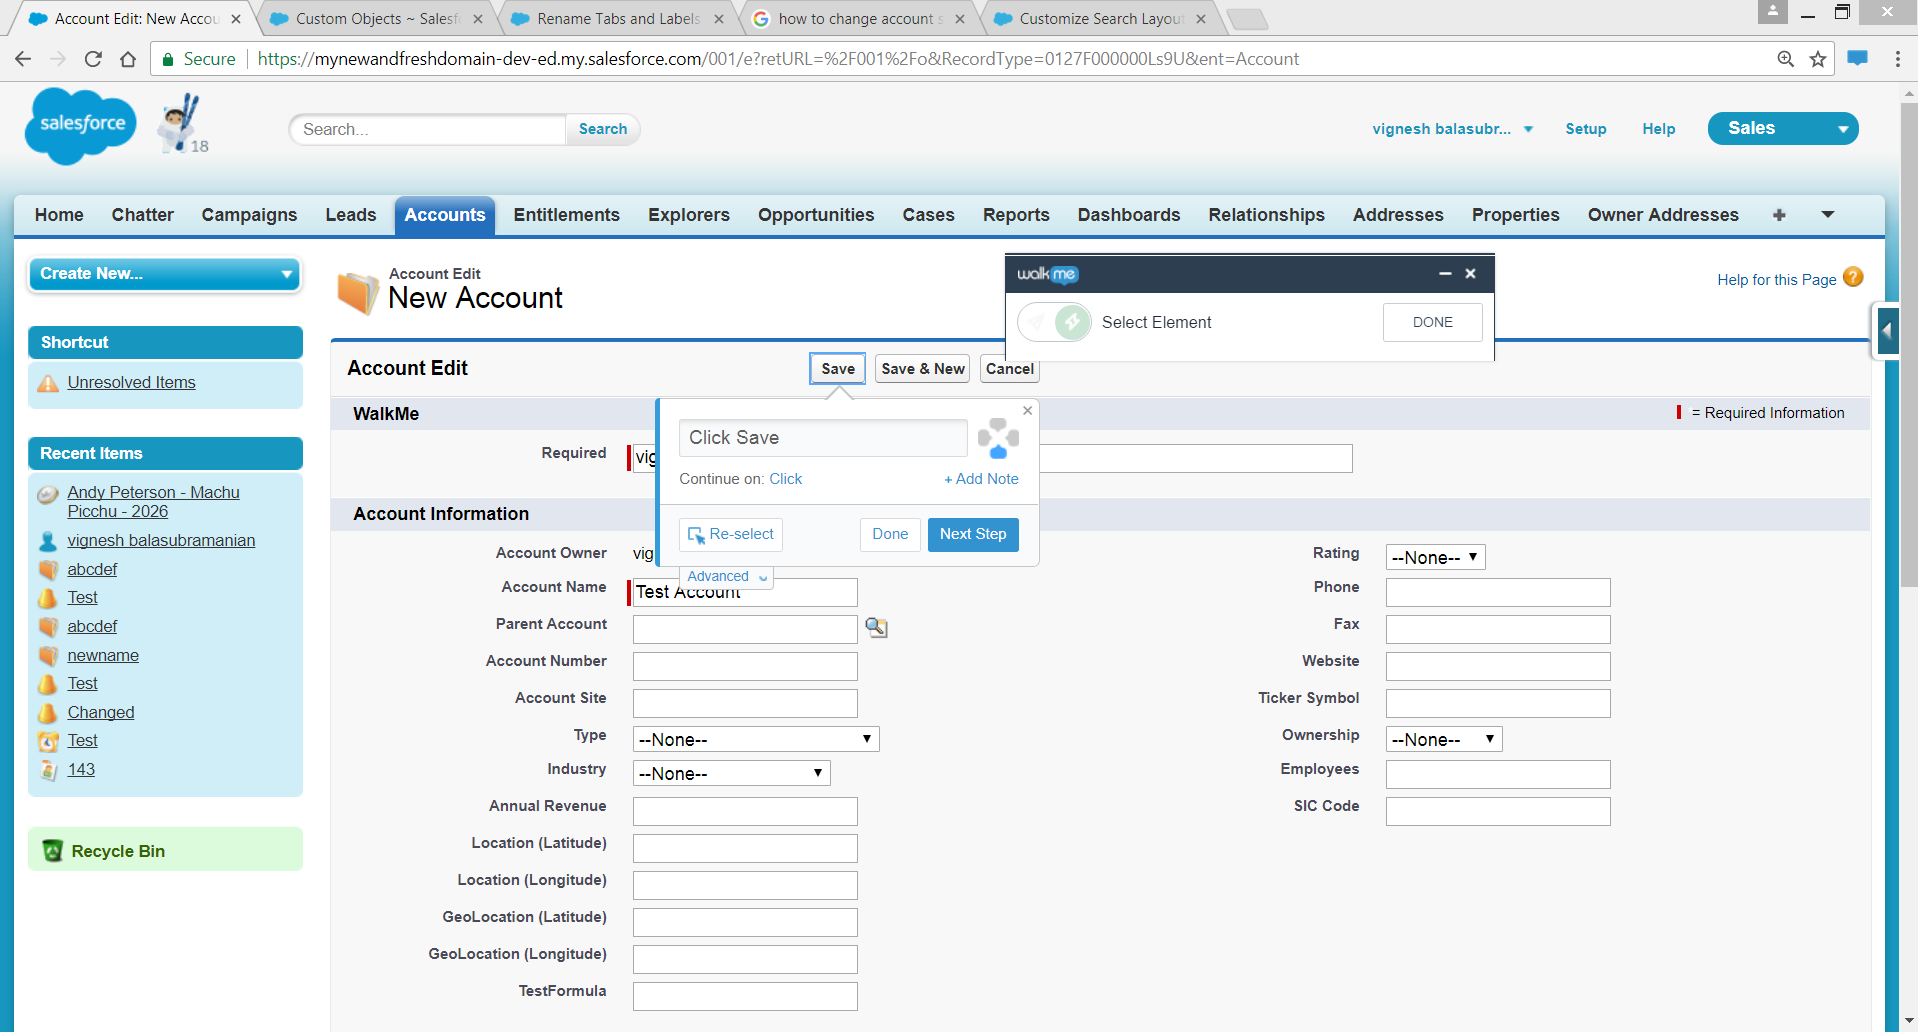Select the Dashboards tab
This screenshot has height=1032, width=1918.
[x=1128, y=215]
